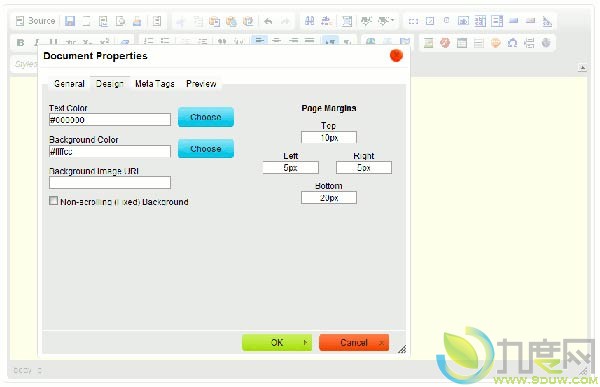This screenshot has height=387, width=600.
Task: Open the Styles combo box
Action: [x=25, y=64]
